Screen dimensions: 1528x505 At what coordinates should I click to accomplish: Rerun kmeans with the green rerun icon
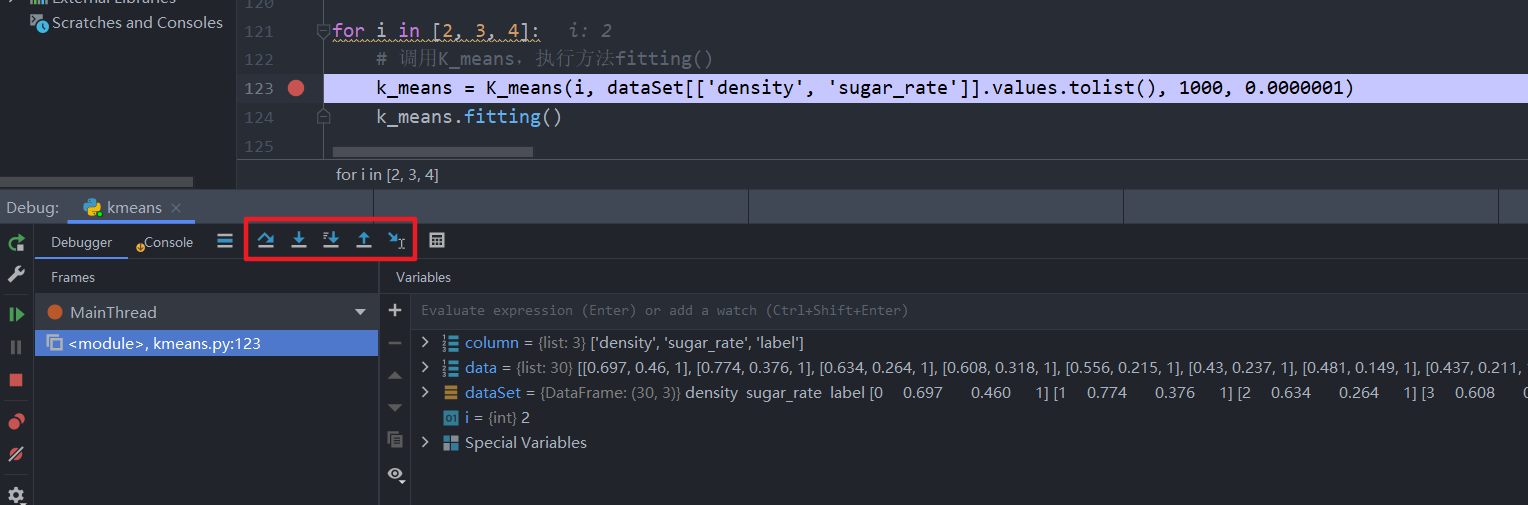point(16,242)
